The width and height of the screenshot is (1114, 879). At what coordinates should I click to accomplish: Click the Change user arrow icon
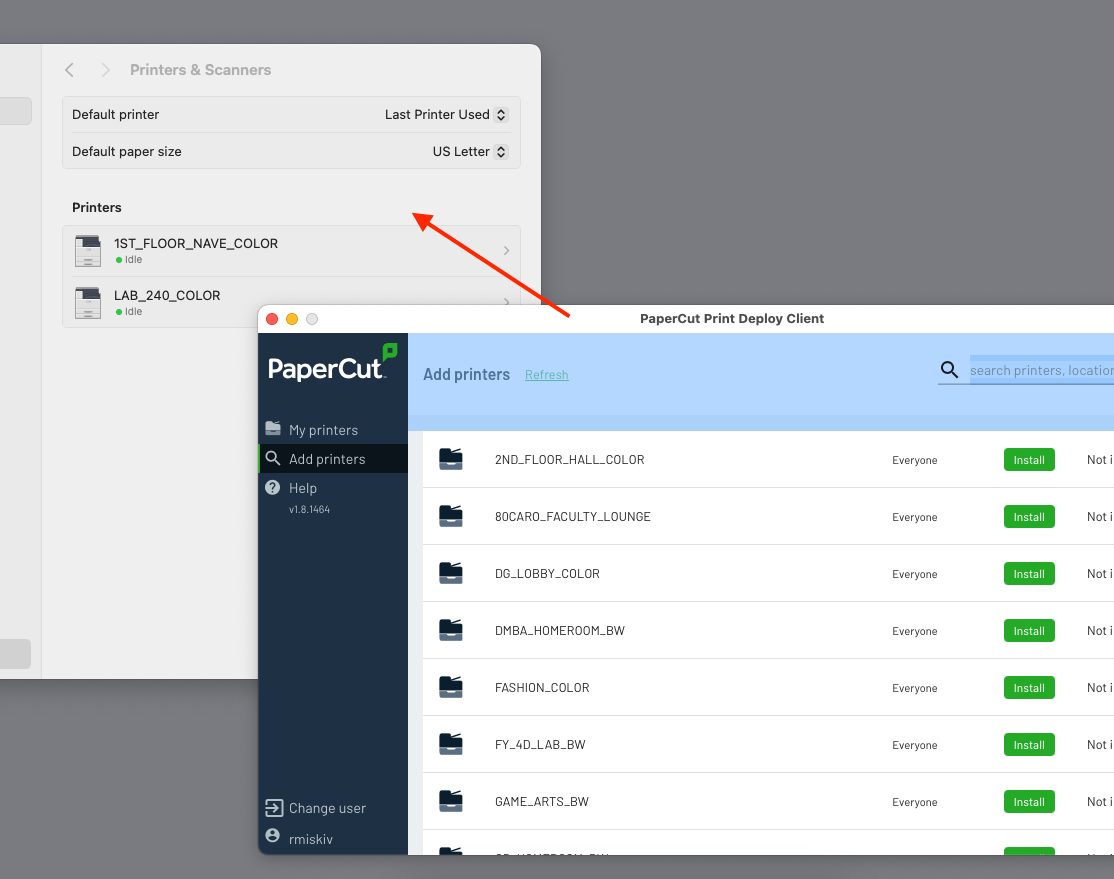[x=274, y=807]
